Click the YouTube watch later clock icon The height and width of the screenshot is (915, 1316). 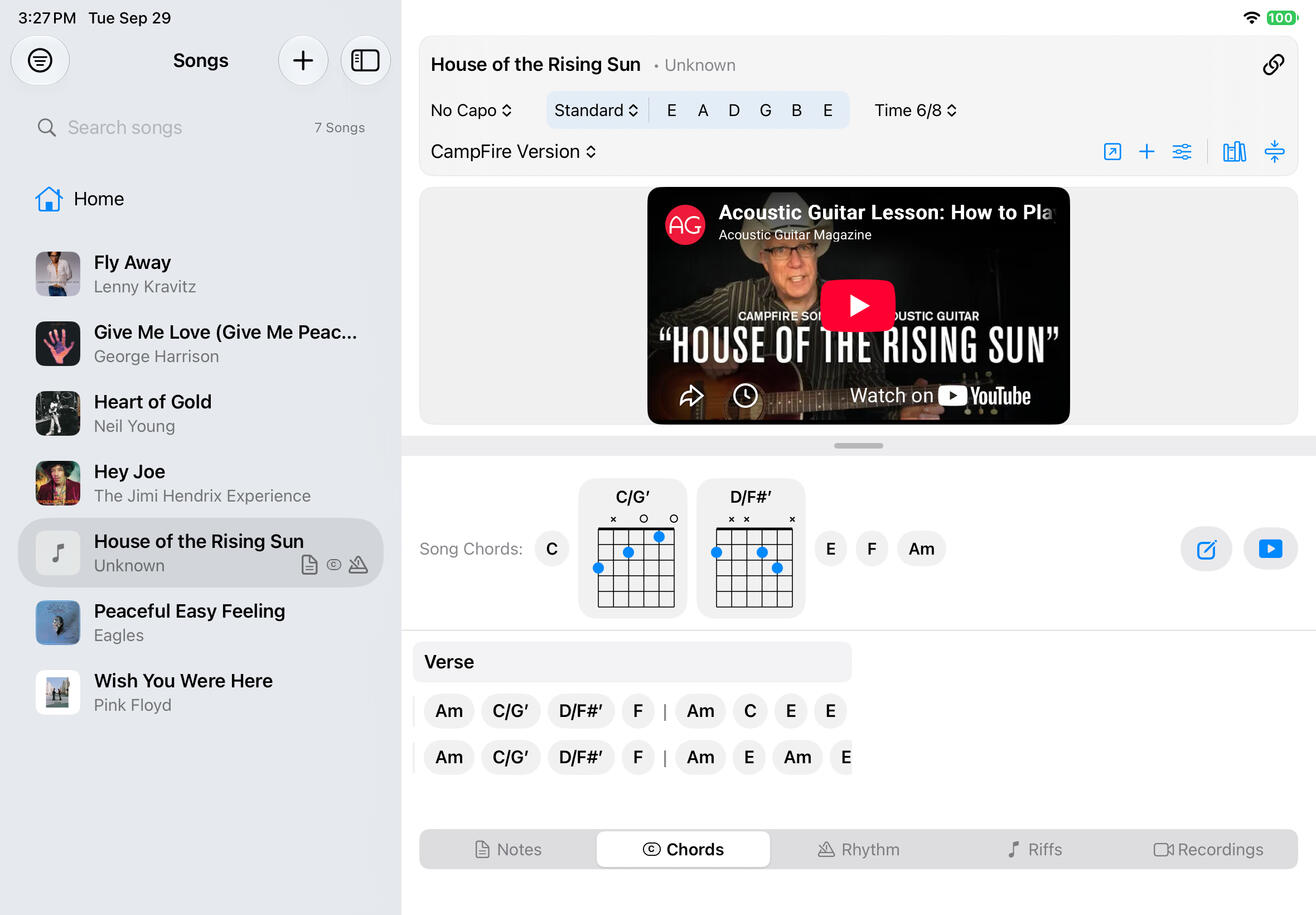pyautogui.click(x=745, y=396)
